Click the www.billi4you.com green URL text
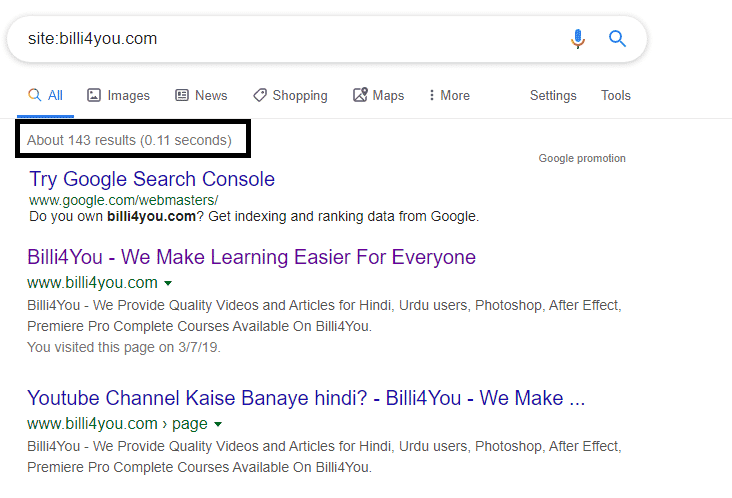The width and height of the screenshot is (732, 498). point(92,283)
